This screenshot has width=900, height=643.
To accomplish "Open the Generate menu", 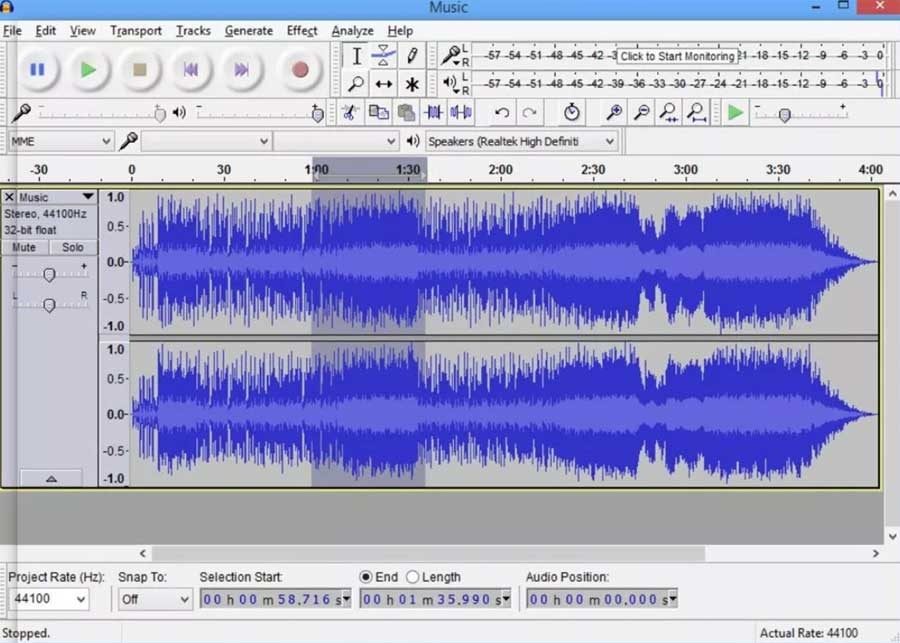I will (249, 31).
